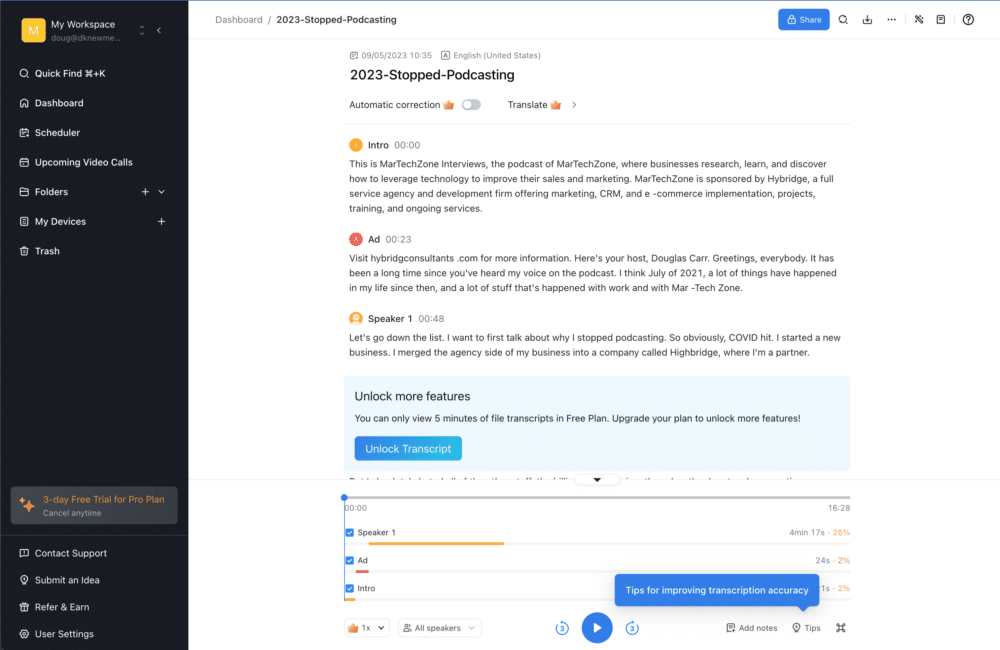The height and width of the screenshot is (650, 1000).
Task: Click the blue Share button
Action: coord(803,19)
